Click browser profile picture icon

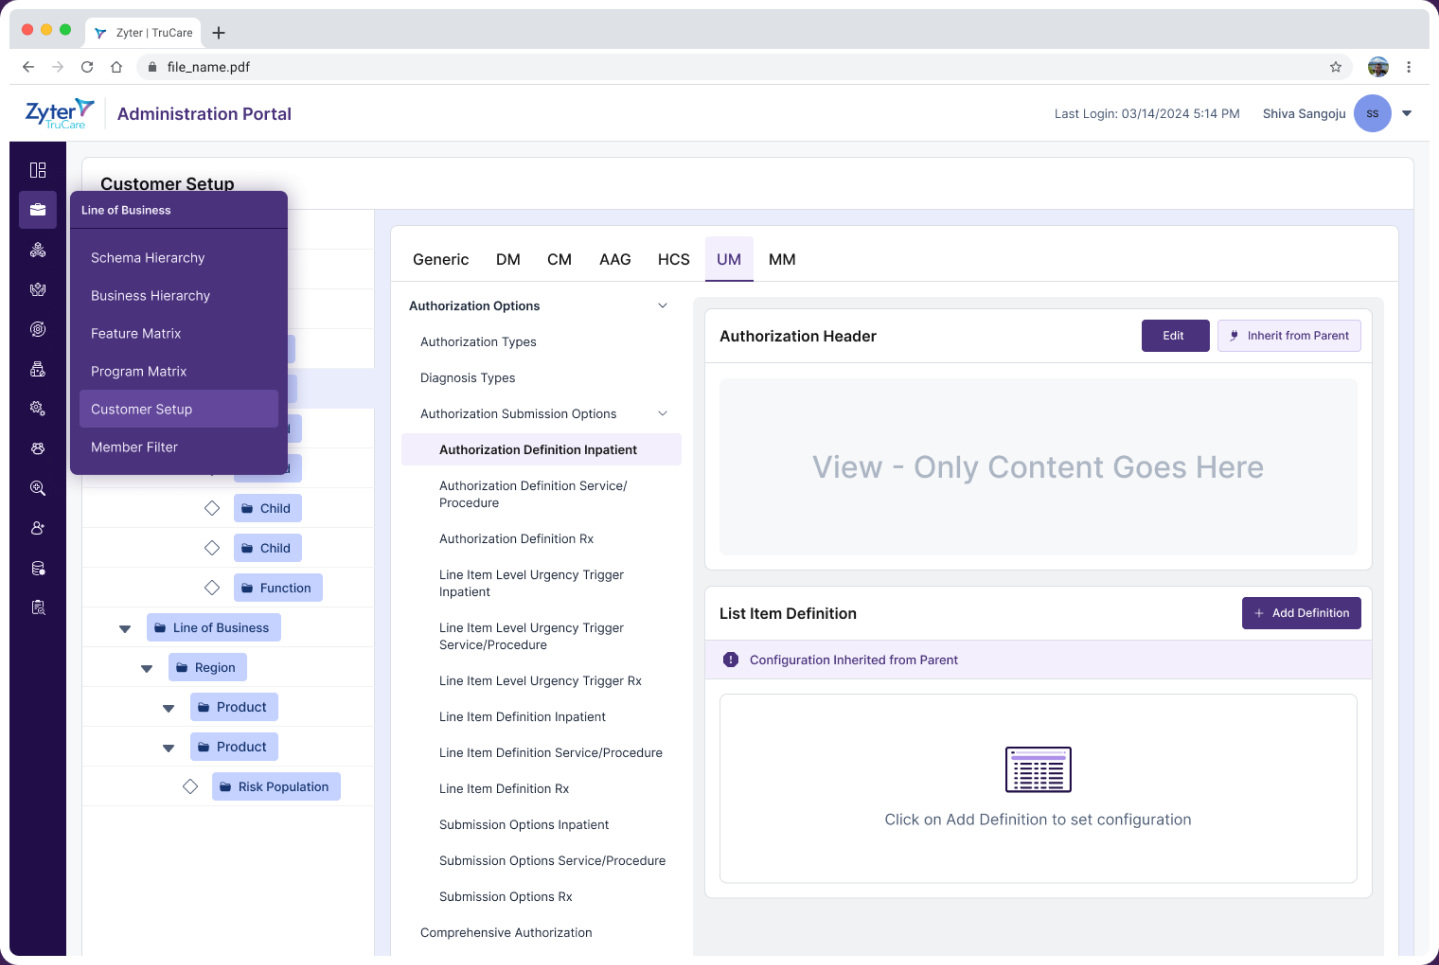[x=1378, y=67]
